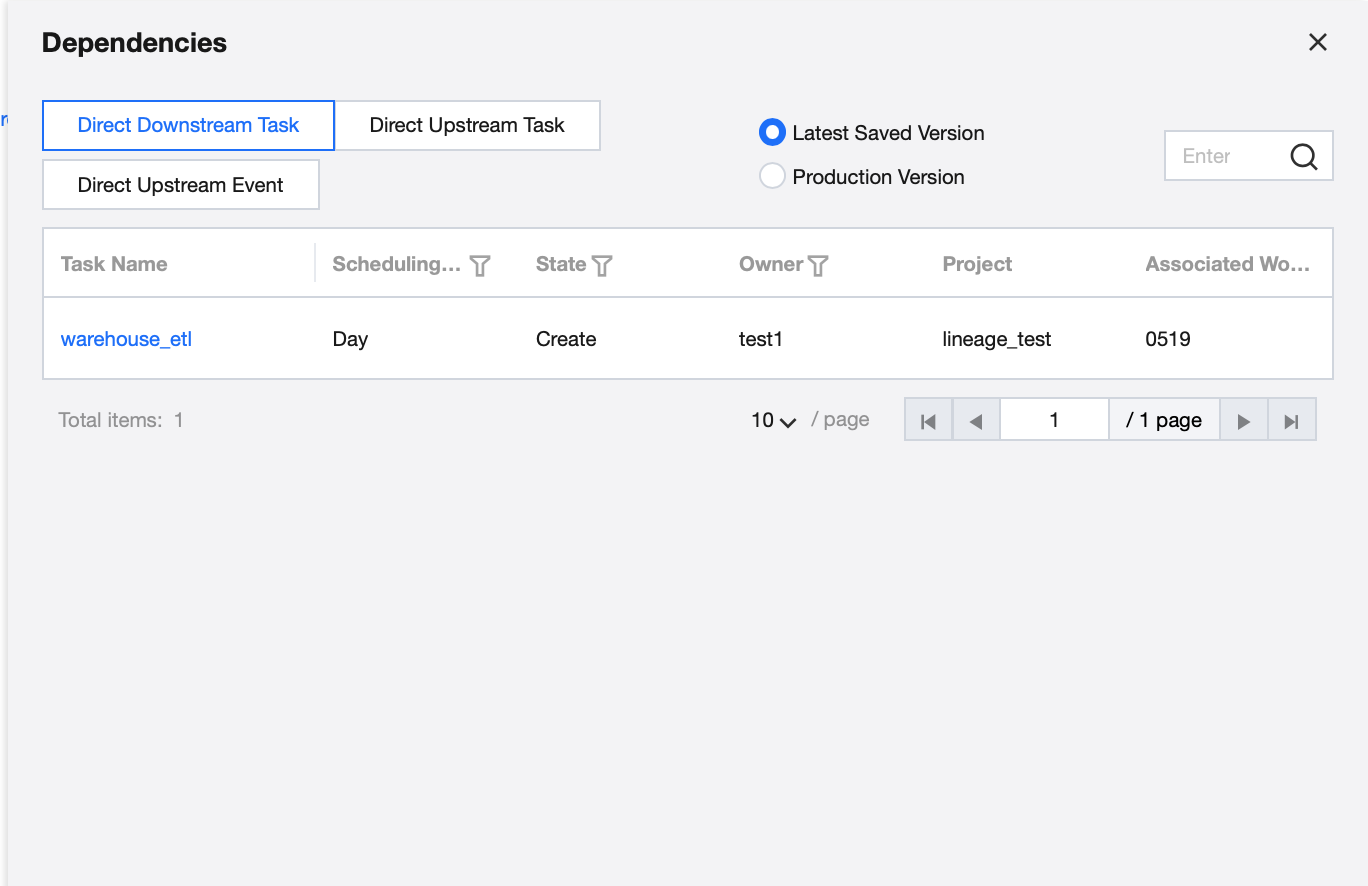The width and height of the screenshot is (1368, 886).
Task: Open the Owner column filter icon
Action: click(x=818, y=265)
